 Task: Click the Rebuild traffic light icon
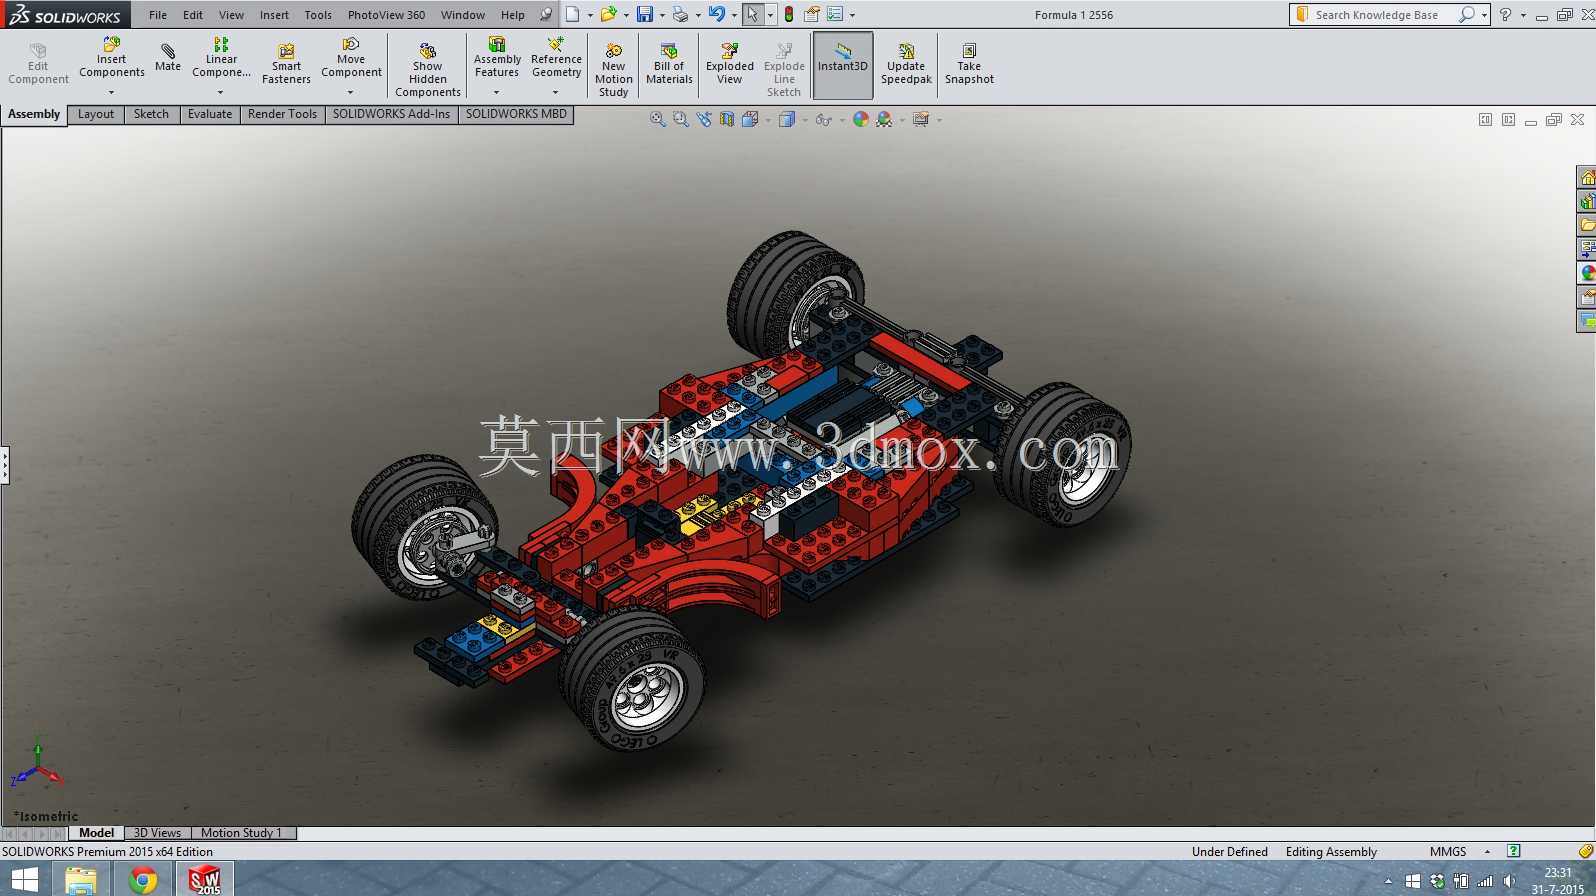click(x=789, y=14)
